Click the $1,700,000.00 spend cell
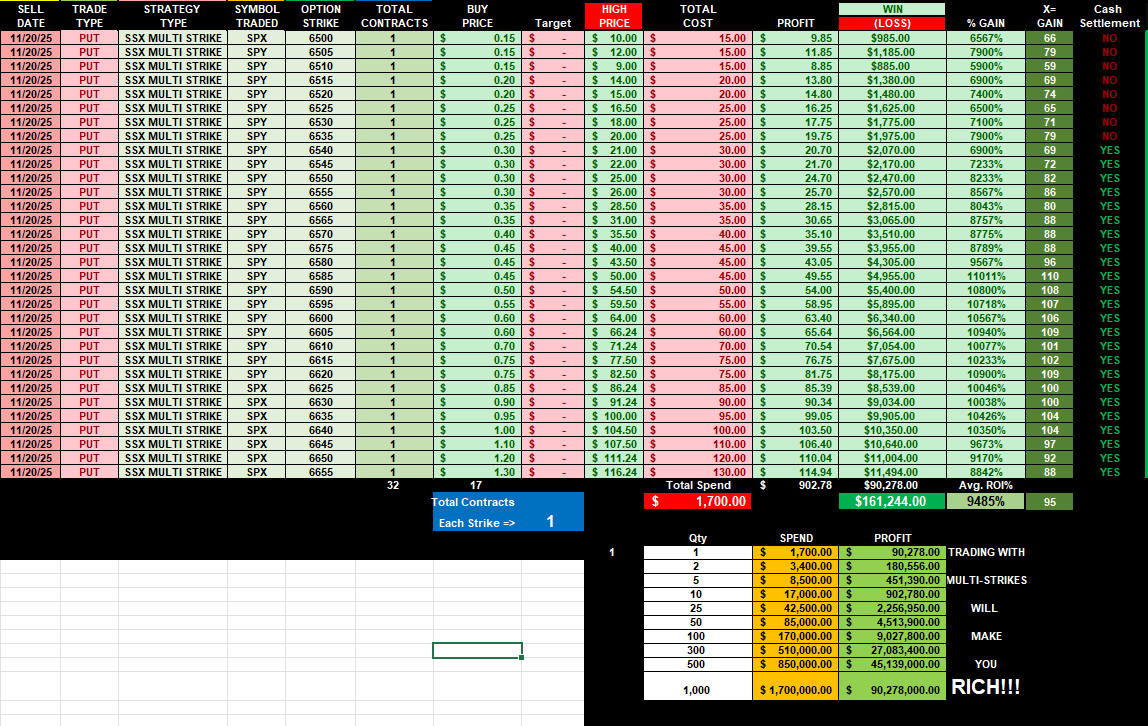This screenshot has width=1148, height=726. (796, 689)
